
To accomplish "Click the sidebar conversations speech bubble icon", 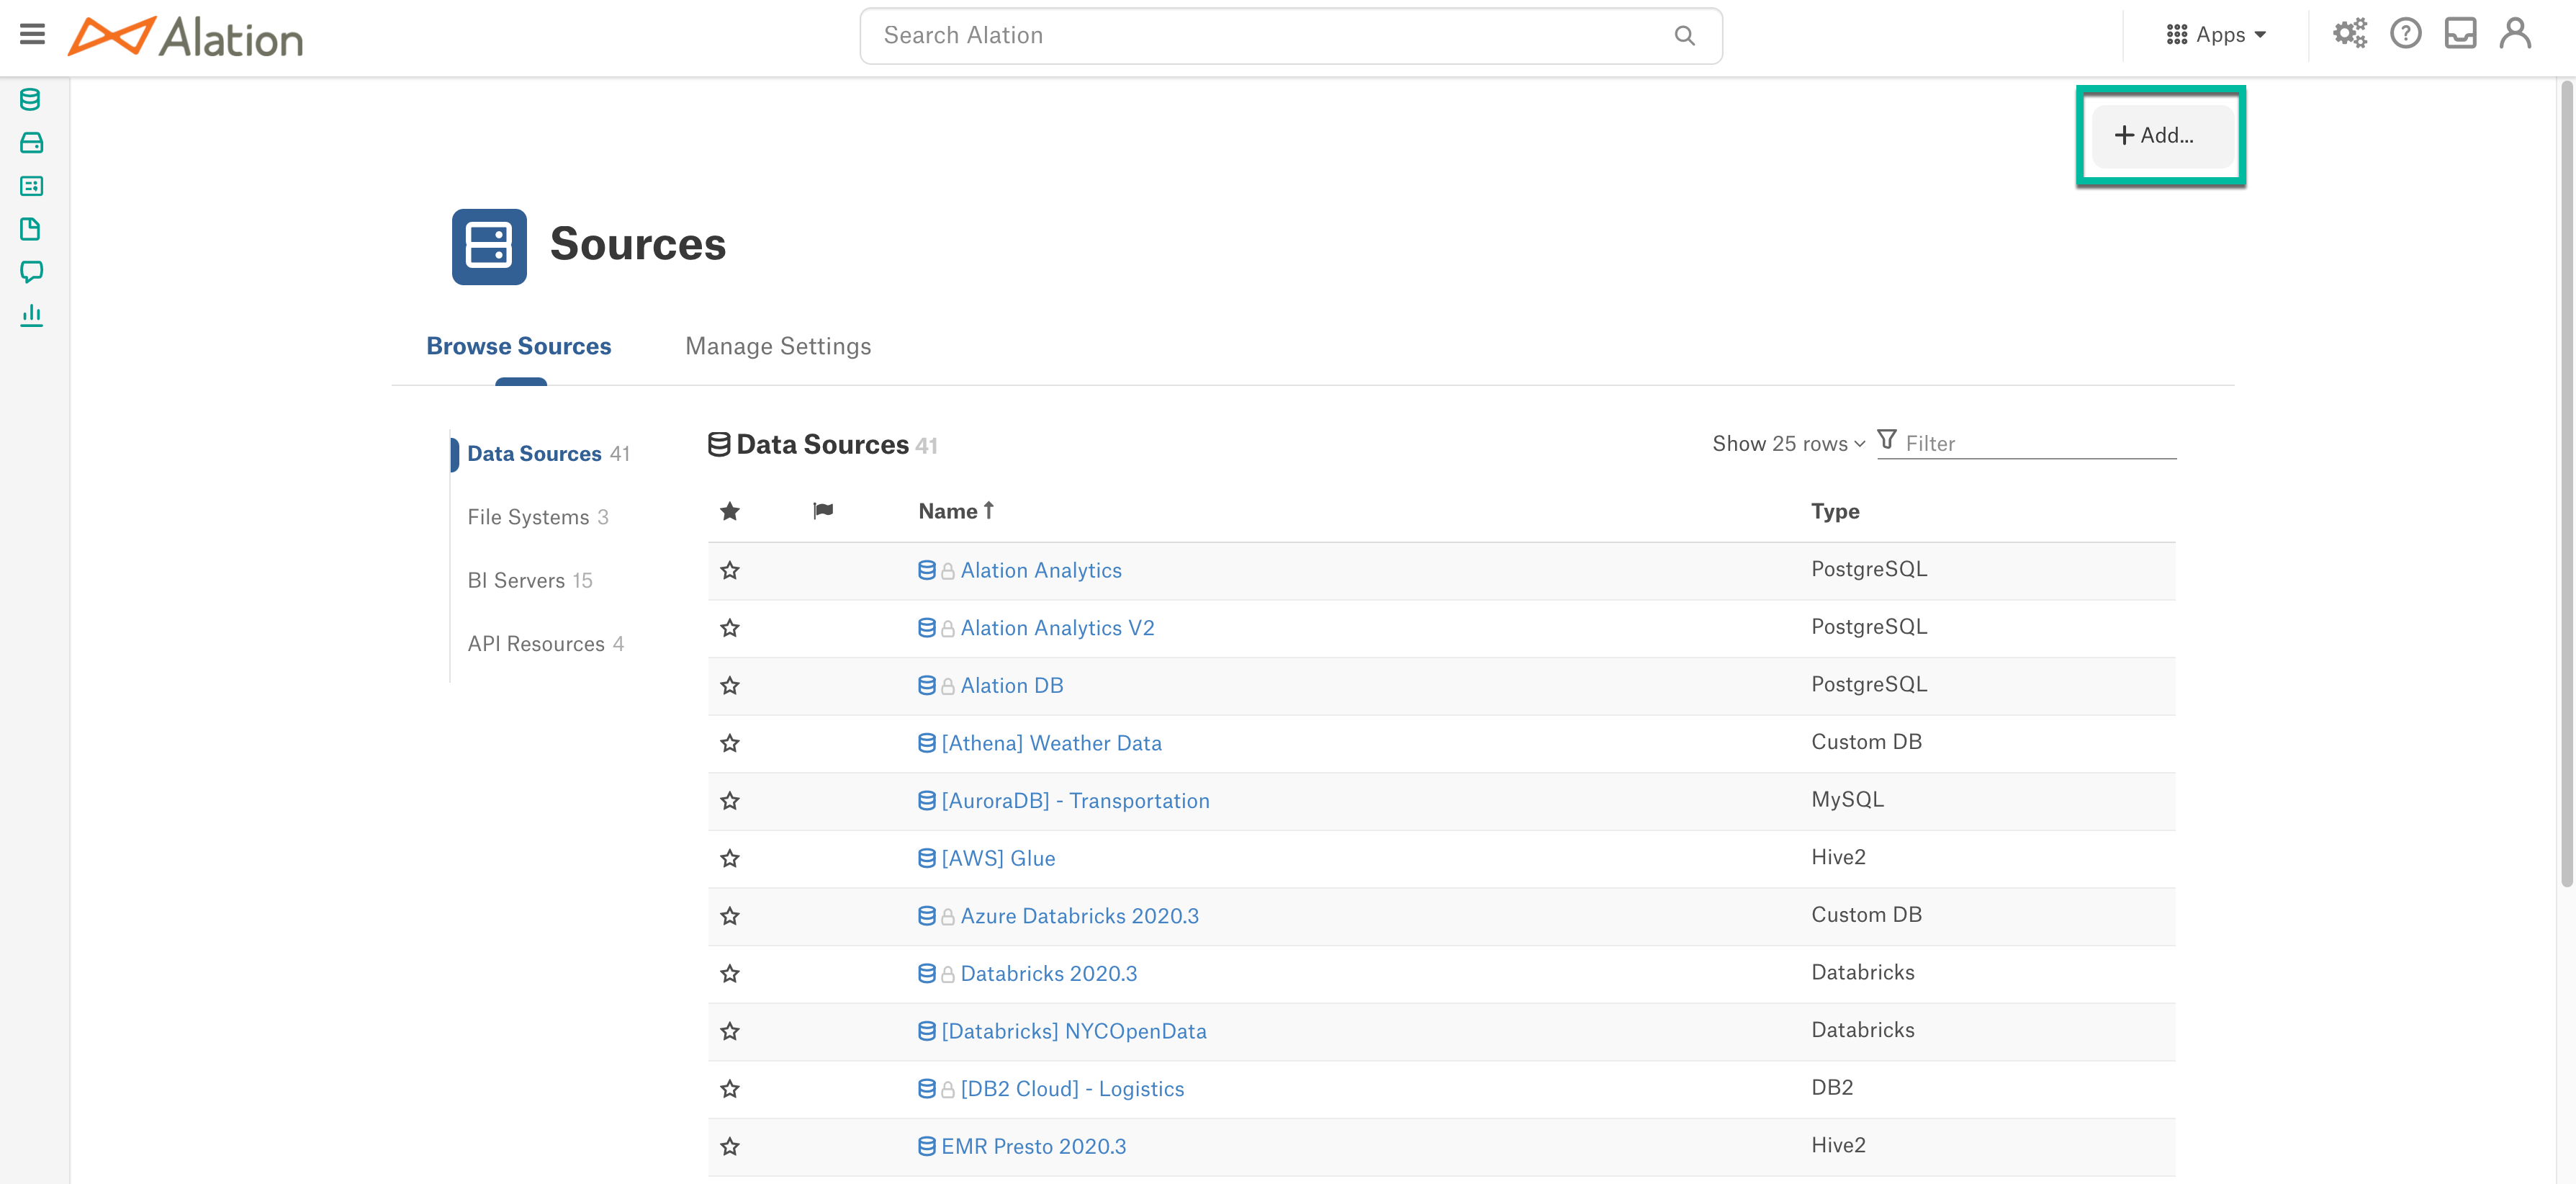I will click(31, 272).
